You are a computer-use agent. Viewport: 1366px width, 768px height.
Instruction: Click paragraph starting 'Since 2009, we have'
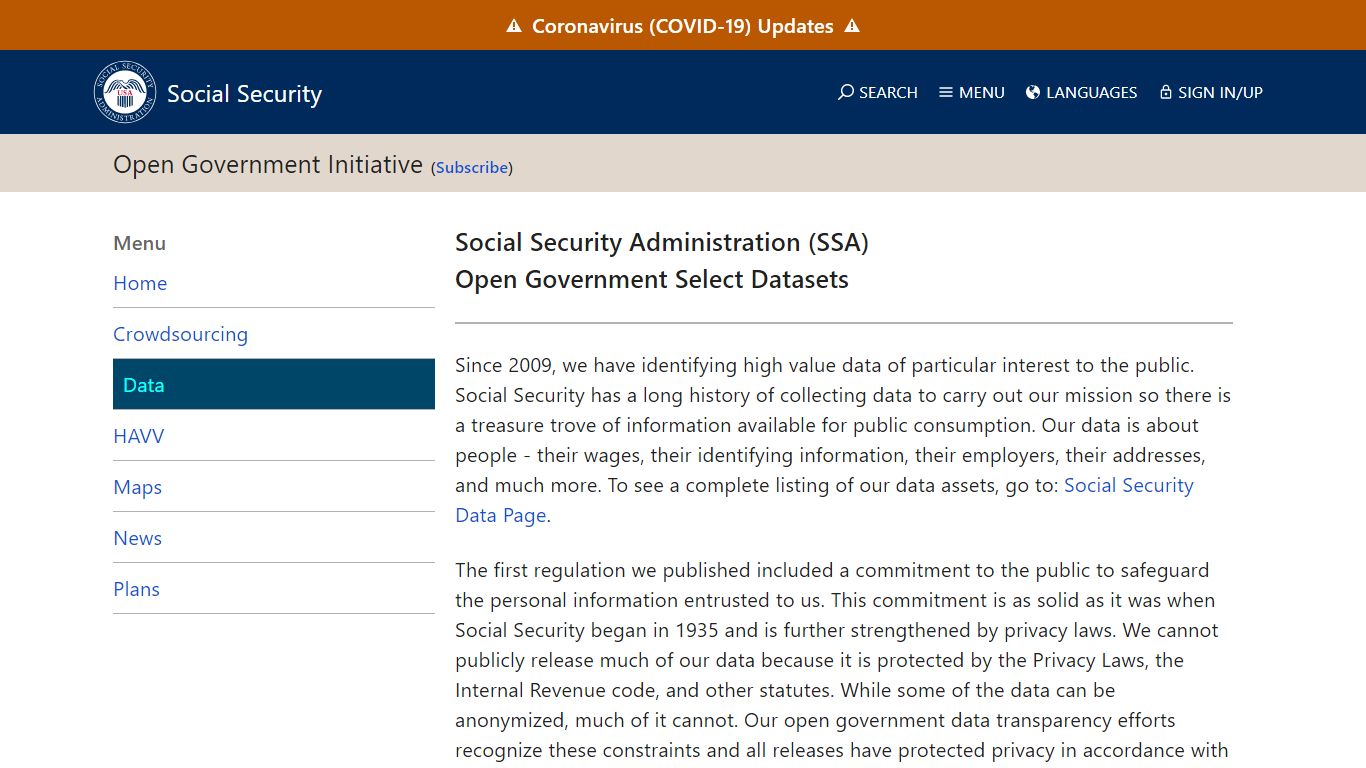(843, 440)
